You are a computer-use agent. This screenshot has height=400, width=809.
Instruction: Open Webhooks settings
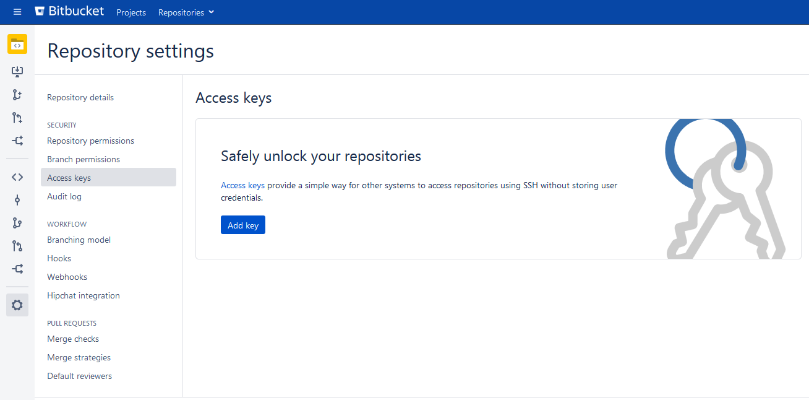(x=67, y=277)
